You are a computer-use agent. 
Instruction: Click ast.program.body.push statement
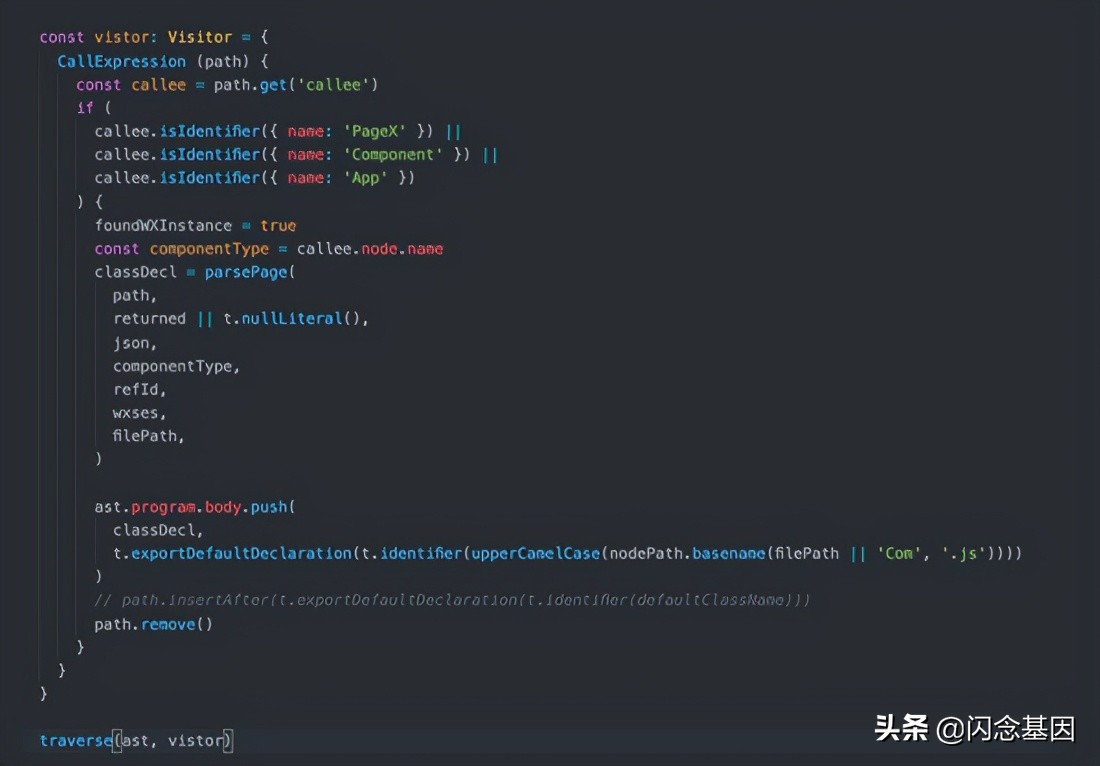(x=193, y=506)
